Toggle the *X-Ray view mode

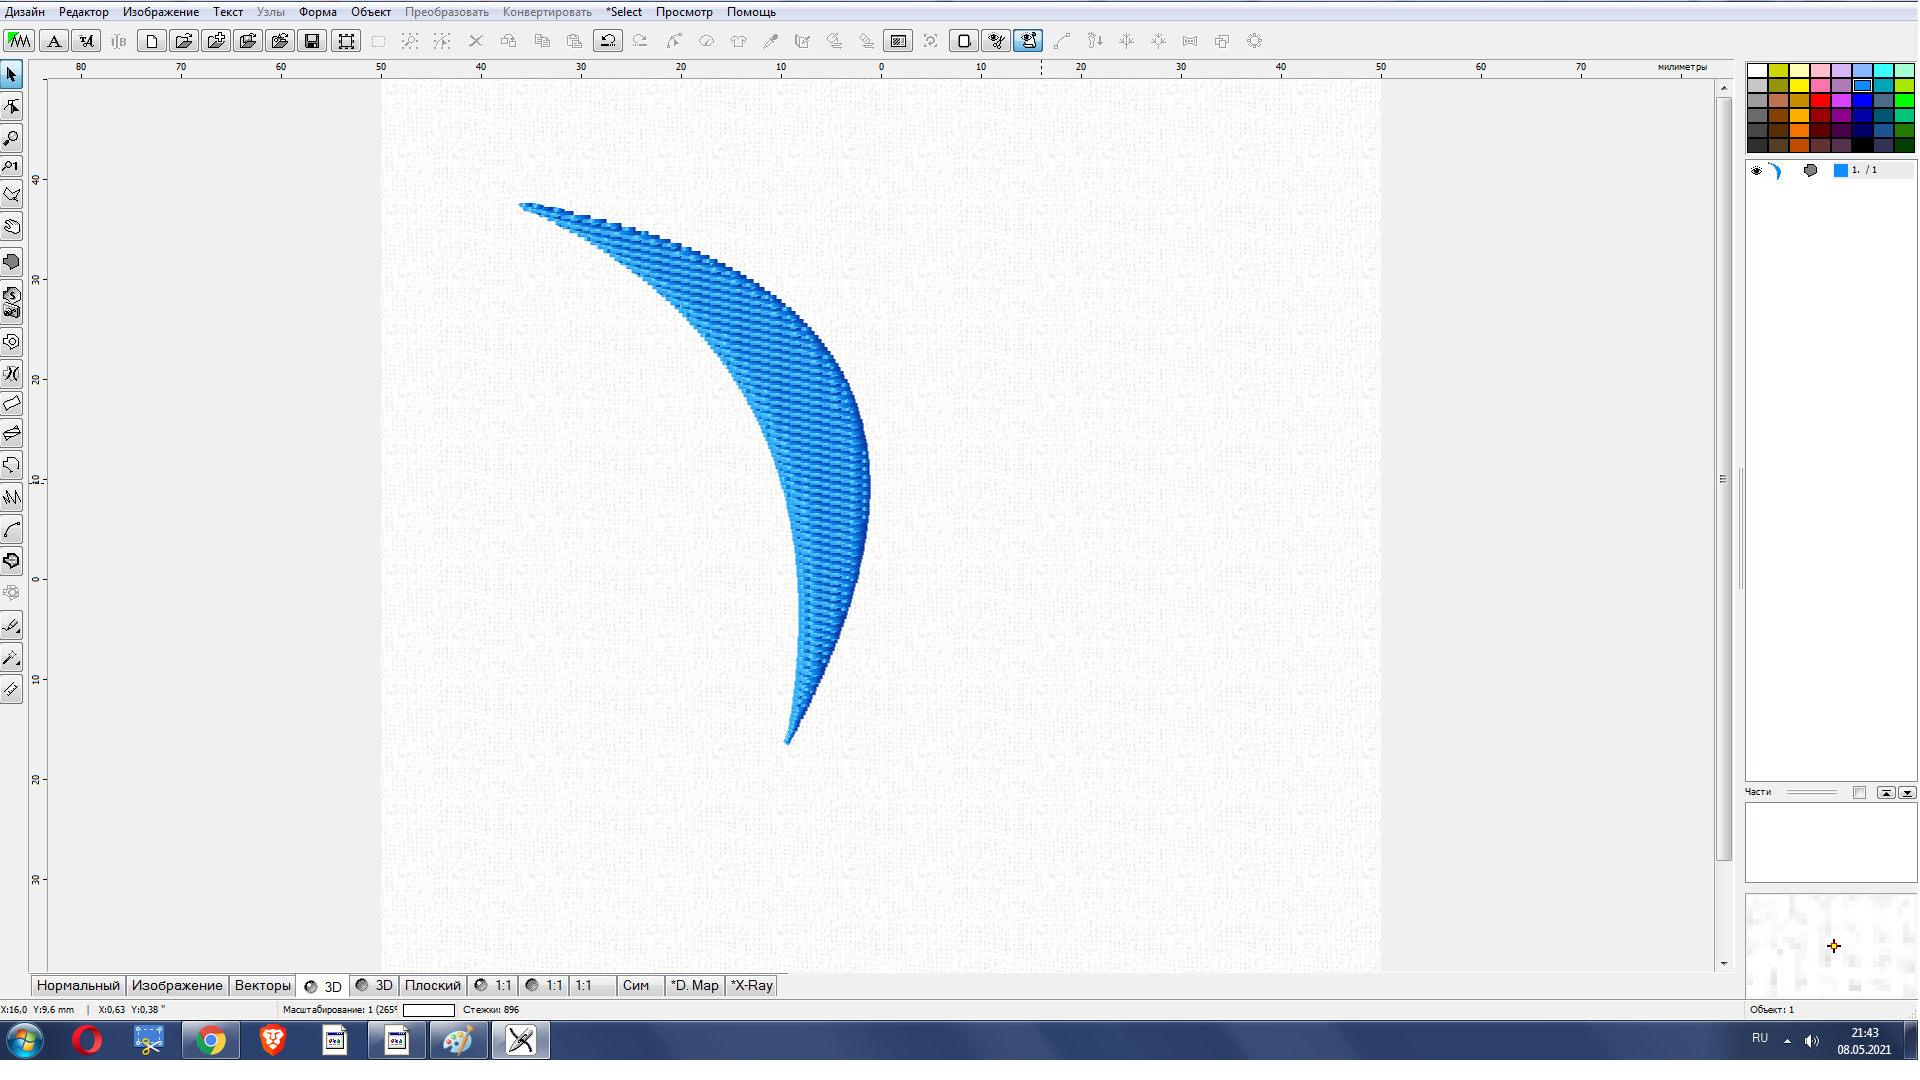coord(752,985)
